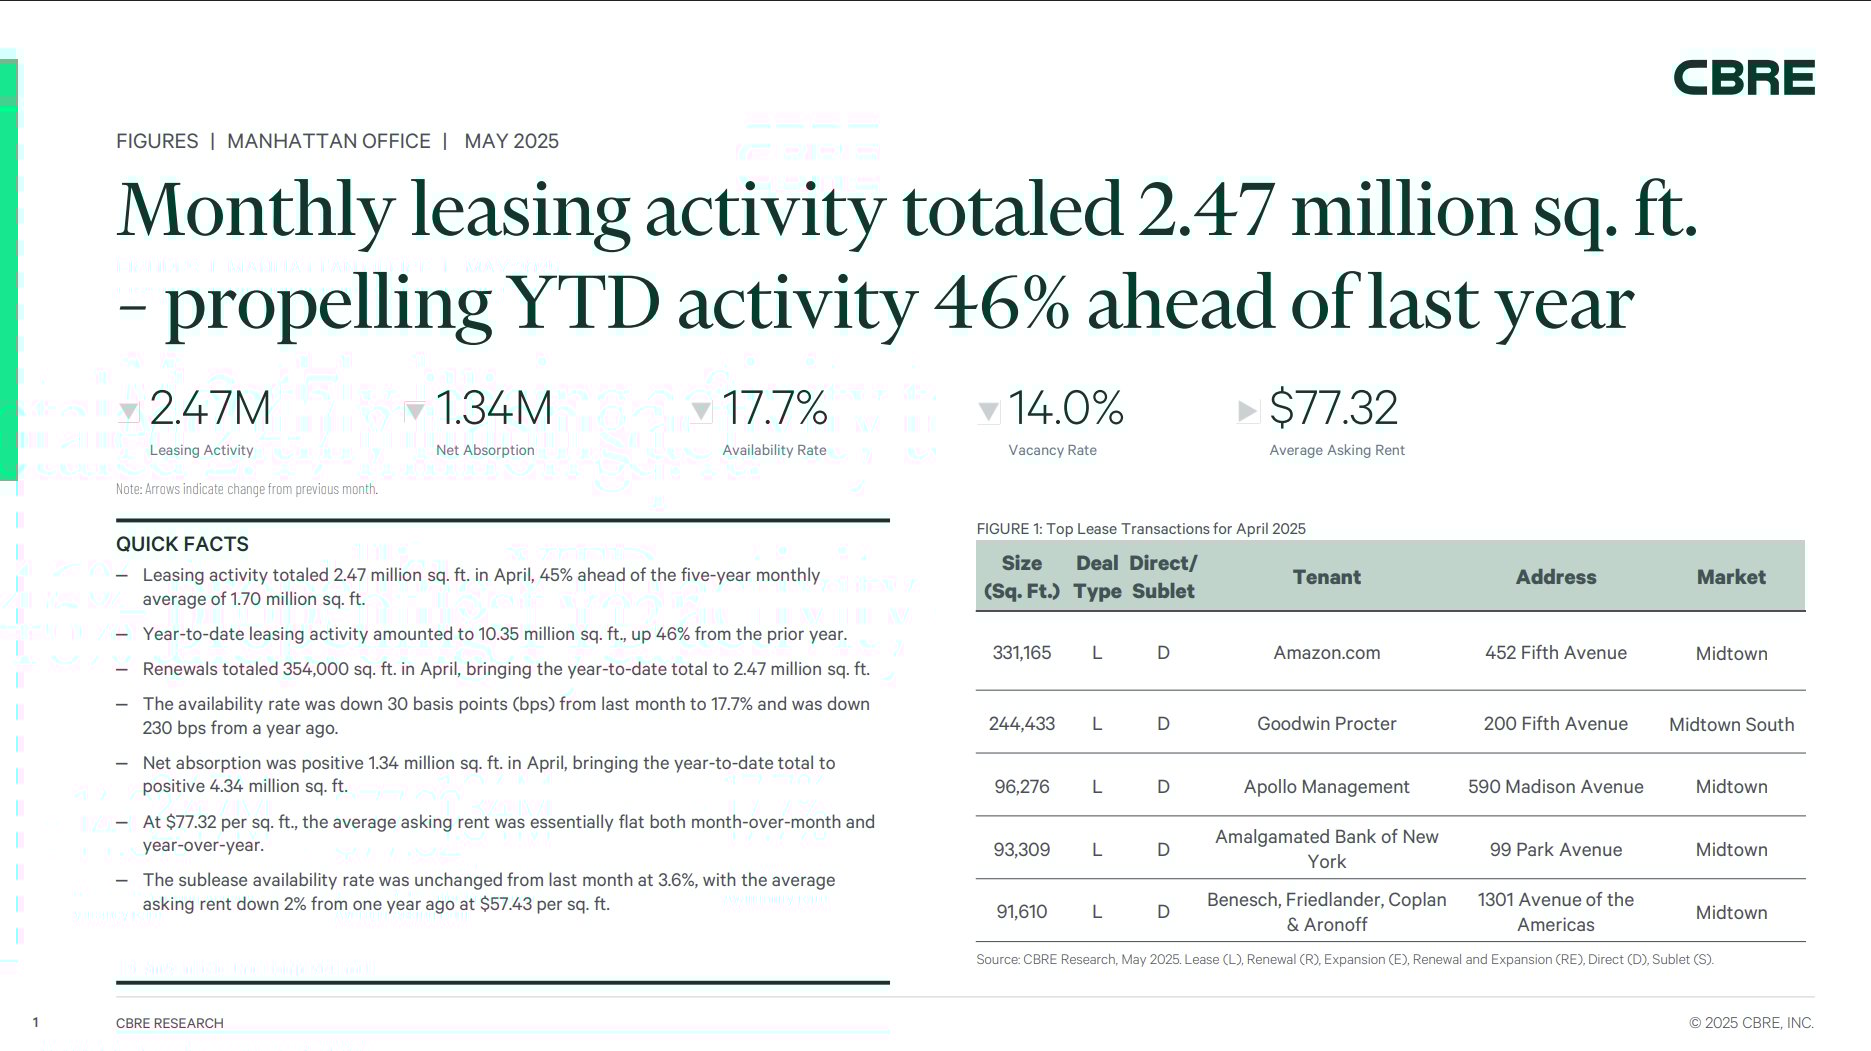
Task: Click the down arrow beside 17.7%
Action: pyautogui.click(x=702, y=411)
